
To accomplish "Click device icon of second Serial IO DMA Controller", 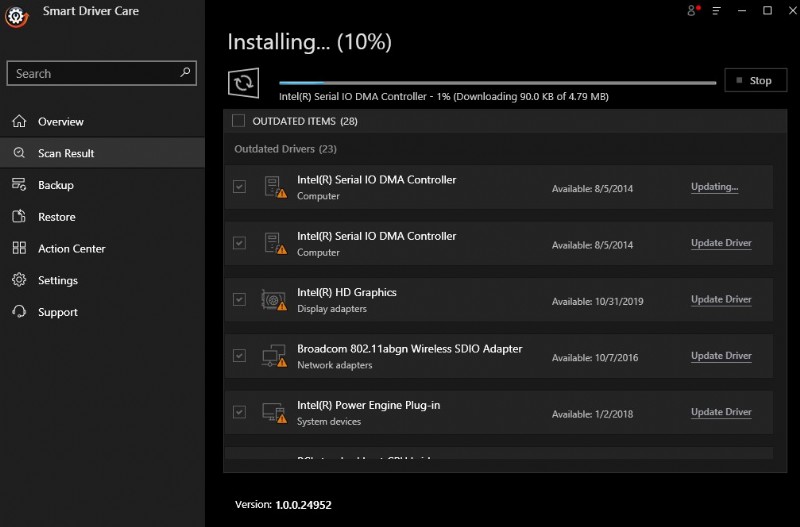I will pyautogui.click(x=275, y=243).
